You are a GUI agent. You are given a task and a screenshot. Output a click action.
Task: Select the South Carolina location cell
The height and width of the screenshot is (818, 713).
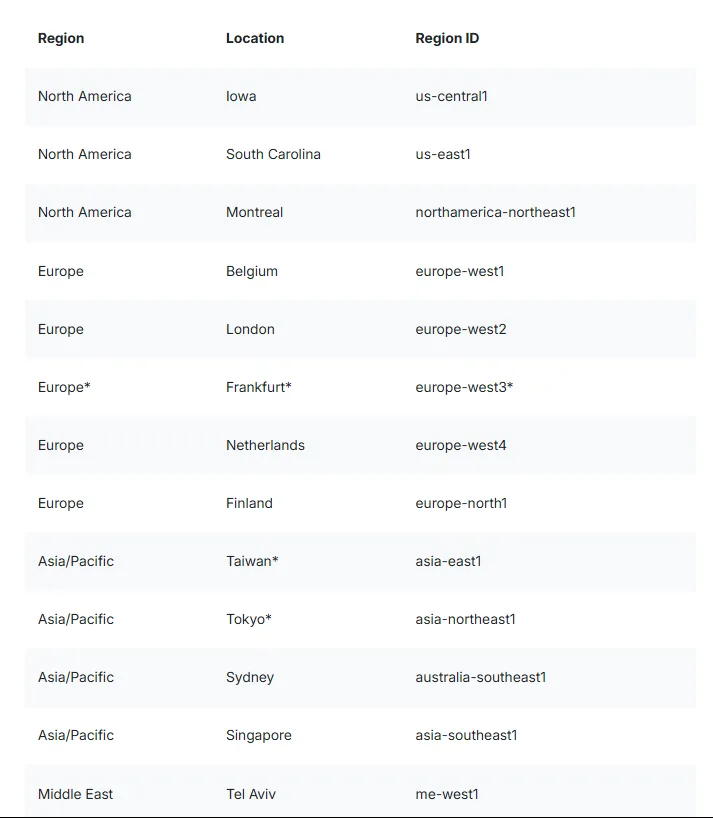pos(273,154)
